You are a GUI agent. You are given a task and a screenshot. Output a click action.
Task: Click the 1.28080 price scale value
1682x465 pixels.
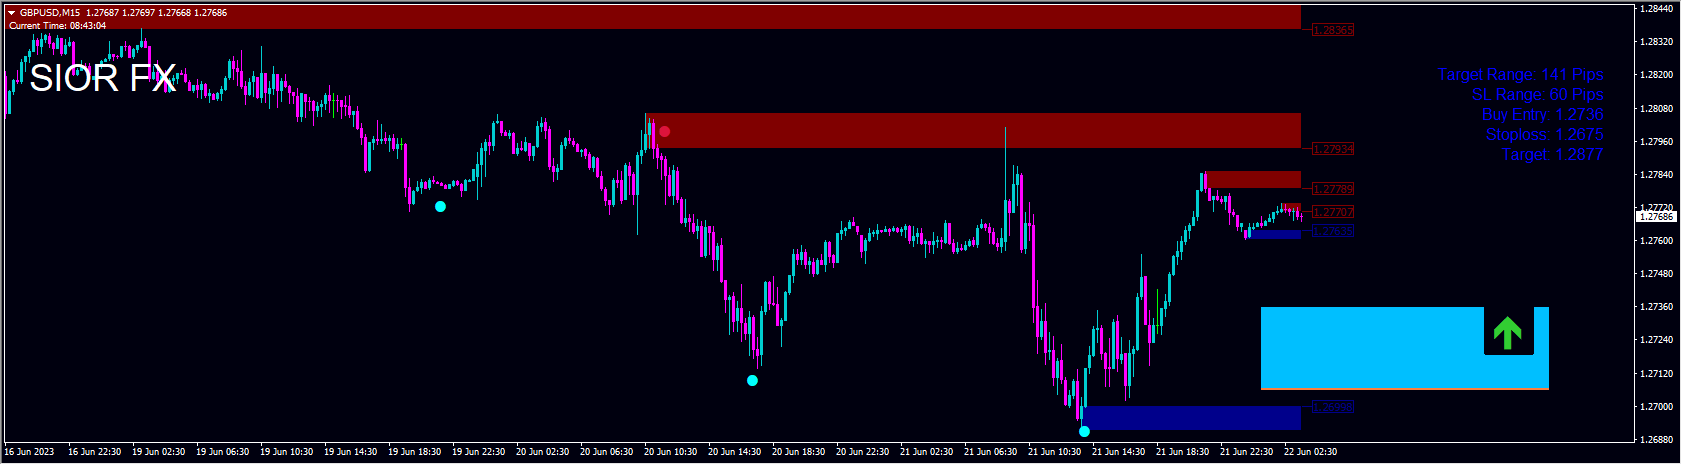pos(1658,108)
